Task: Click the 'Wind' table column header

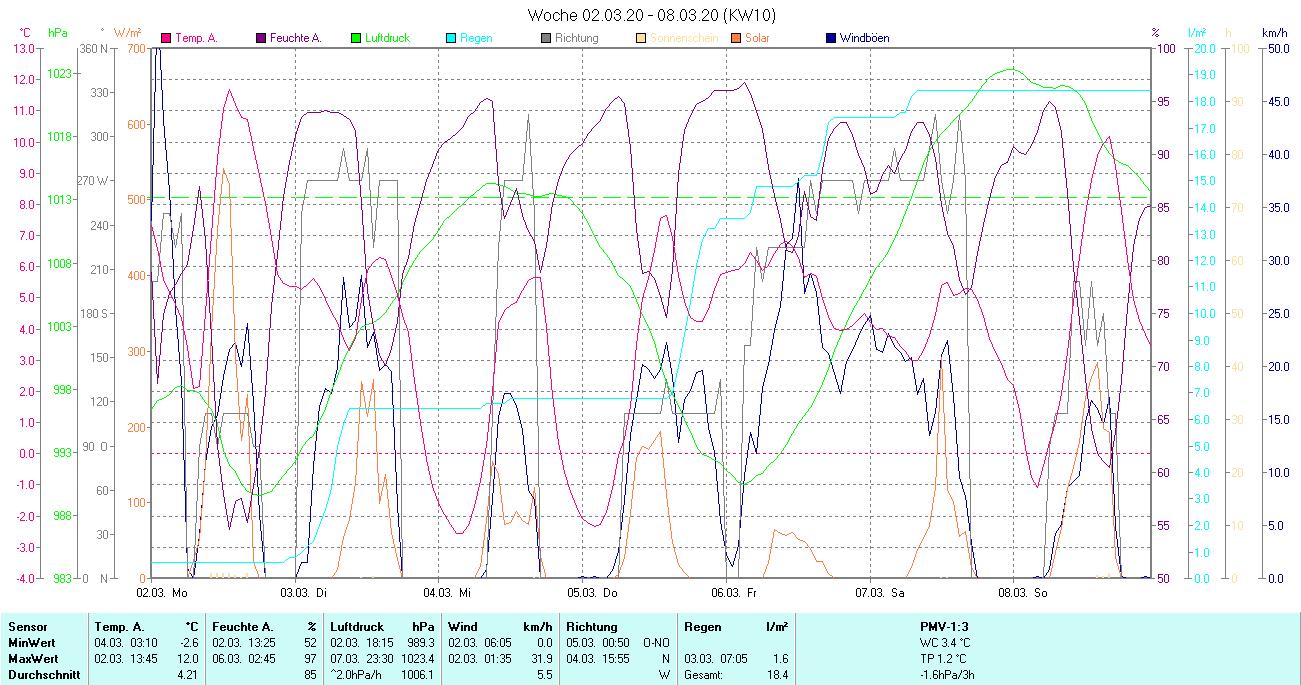Action: (x=463, y=627)
